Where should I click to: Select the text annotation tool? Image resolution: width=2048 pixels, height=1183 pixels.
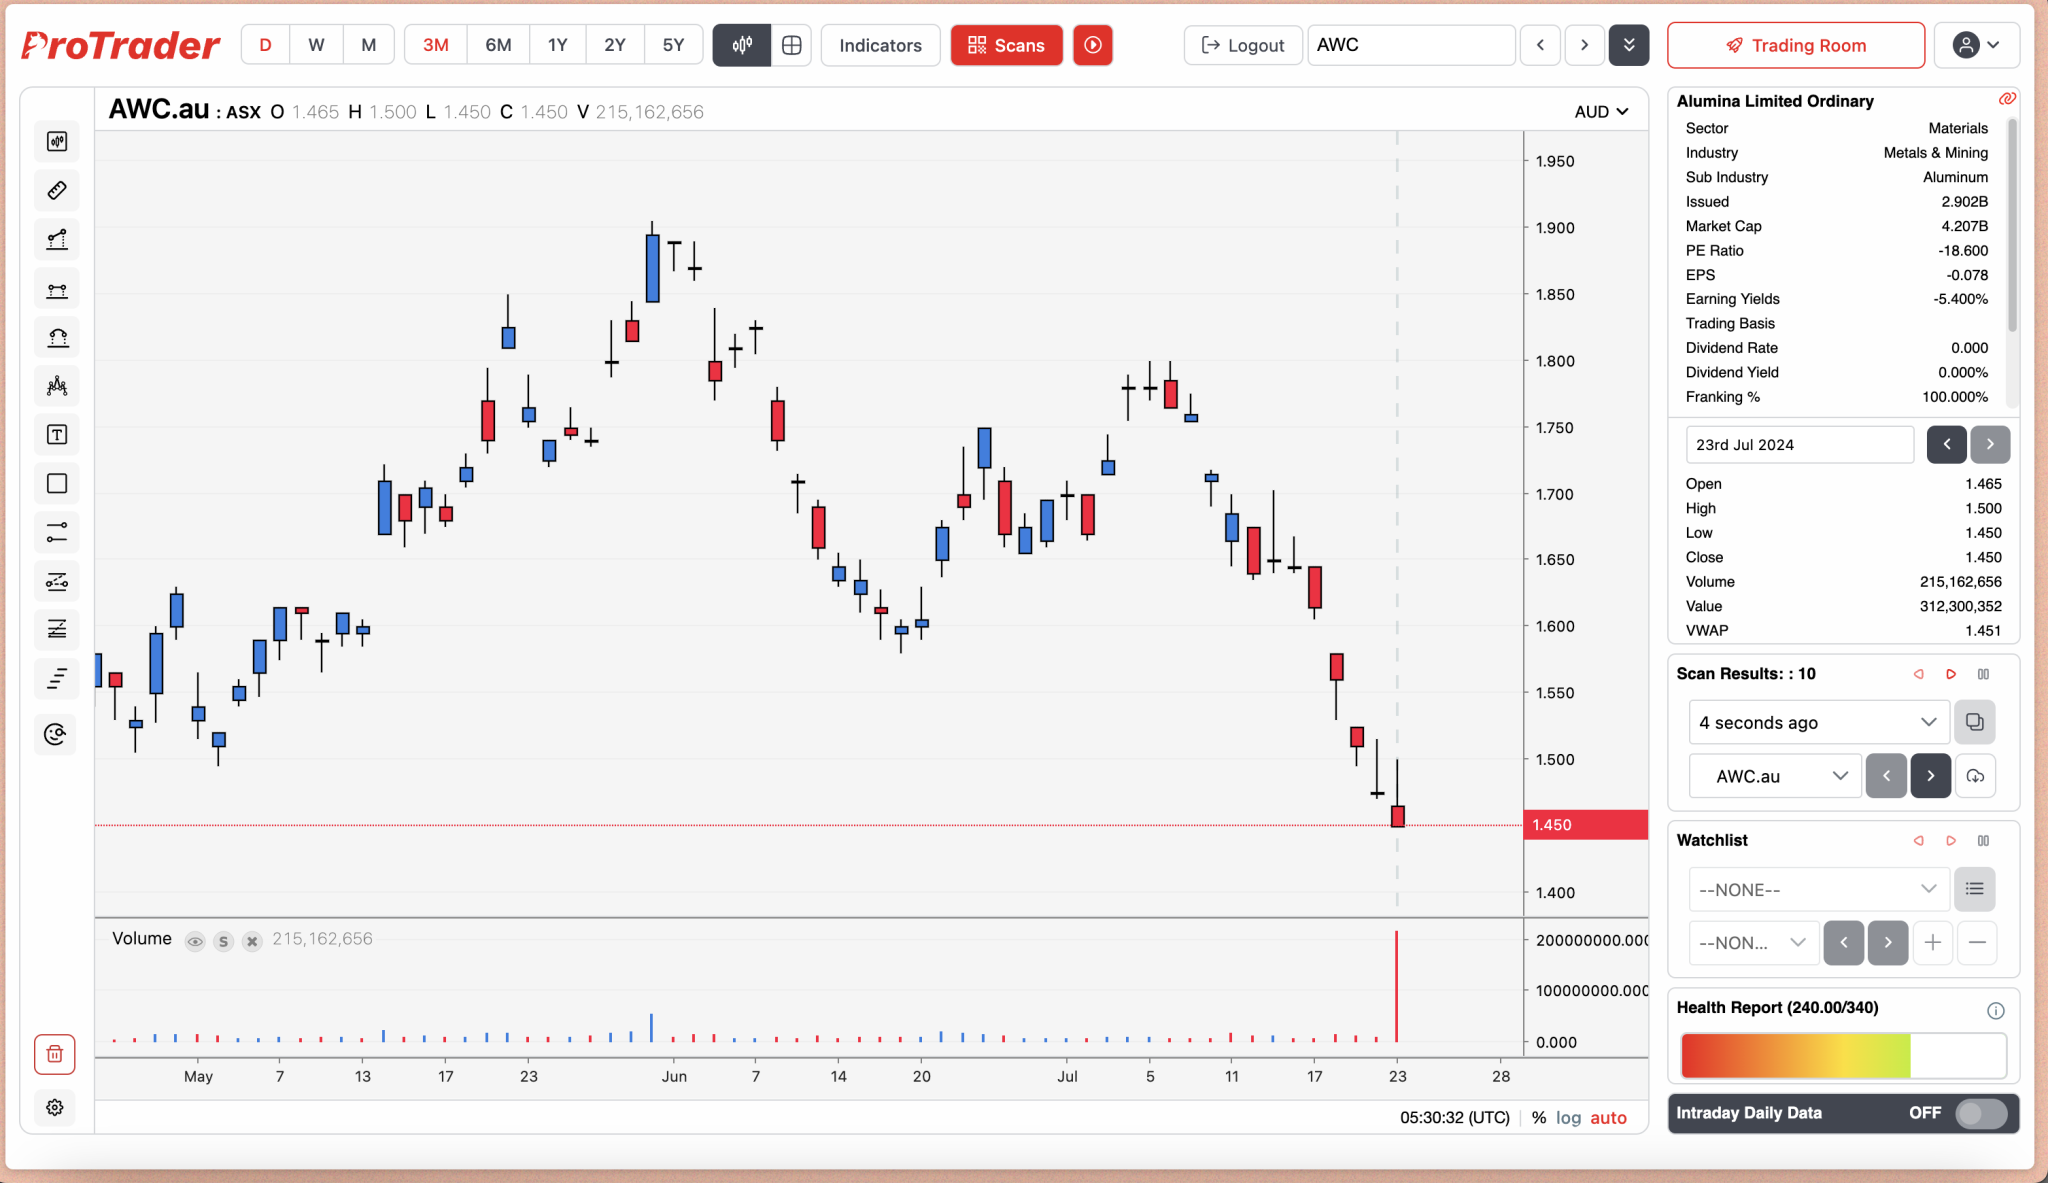(57, 435)
